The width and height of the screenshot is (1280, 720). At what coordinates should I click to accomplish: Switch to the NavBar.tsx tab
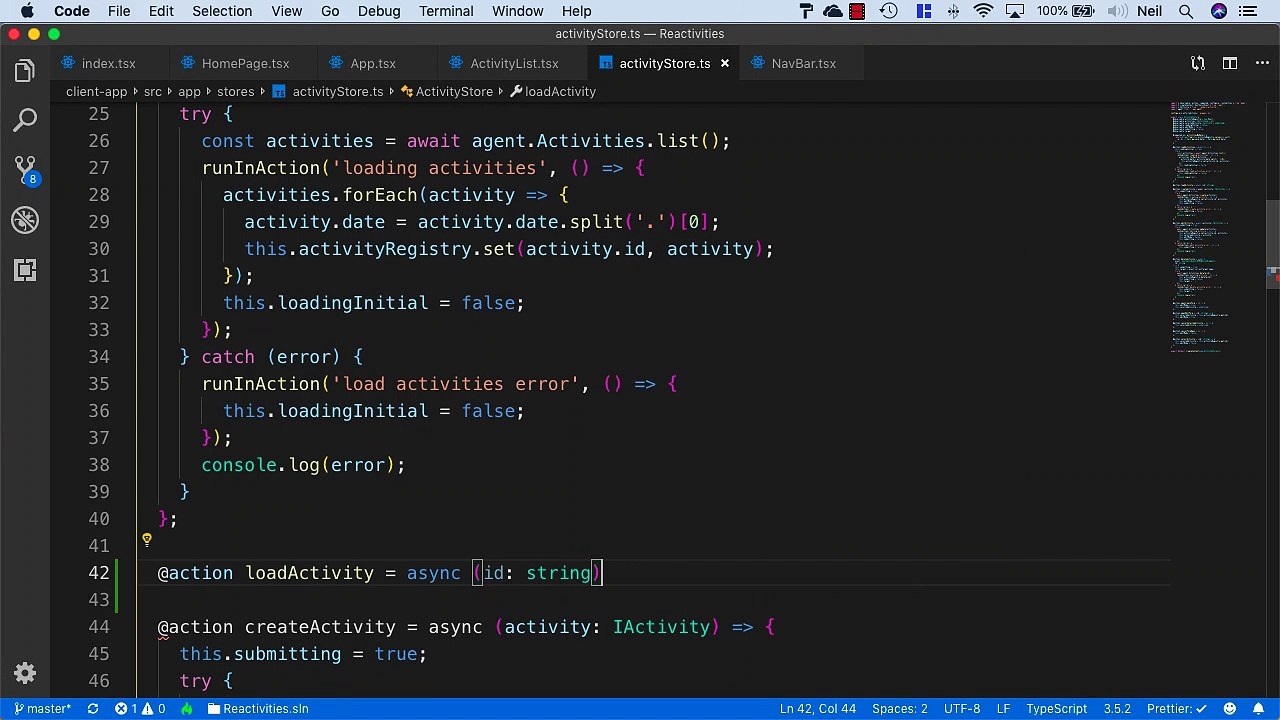[803, 63]
